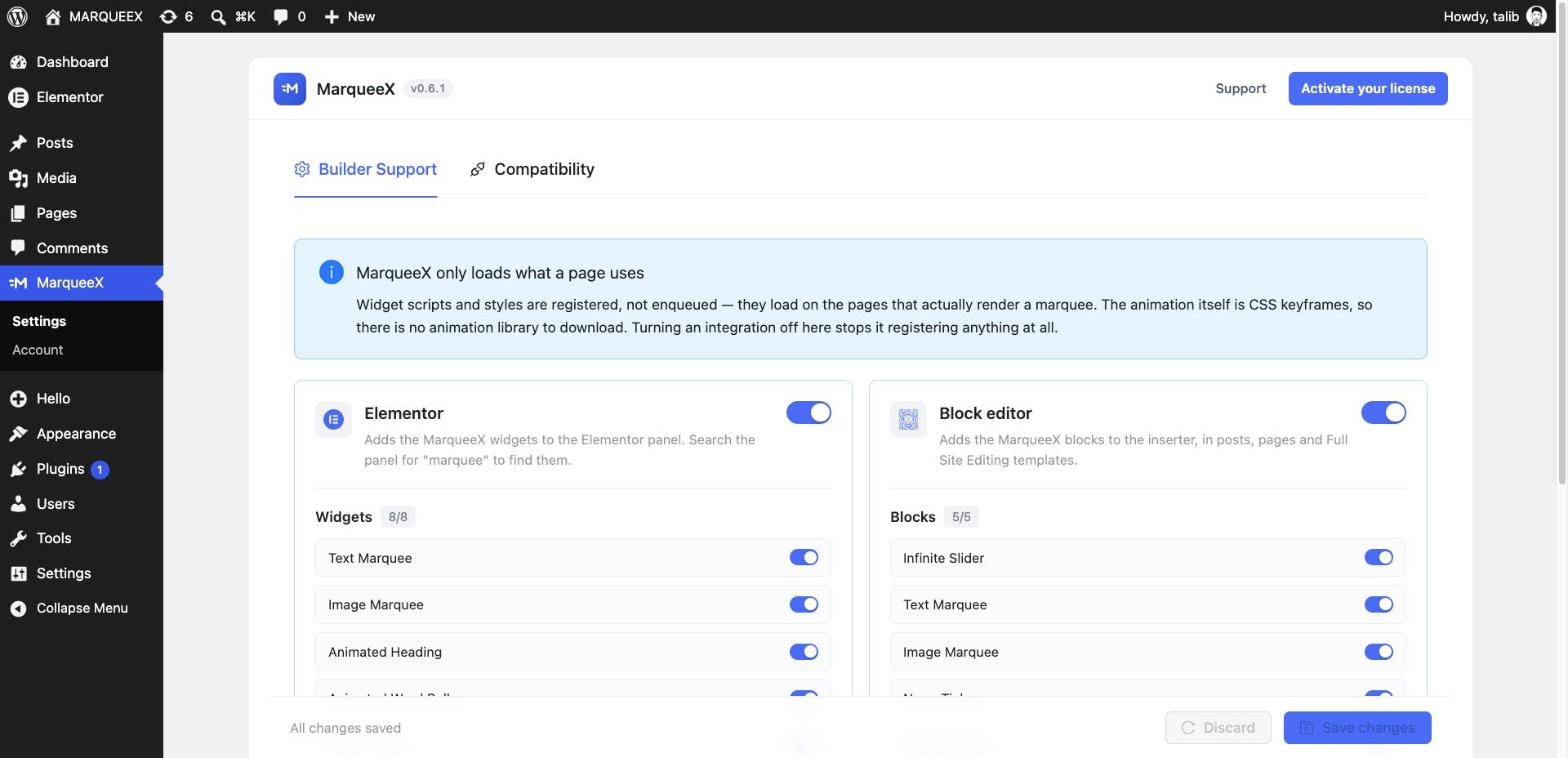Click the ⌘K search shortcut label
The image size is (1568, 758).
pos(245,16)
